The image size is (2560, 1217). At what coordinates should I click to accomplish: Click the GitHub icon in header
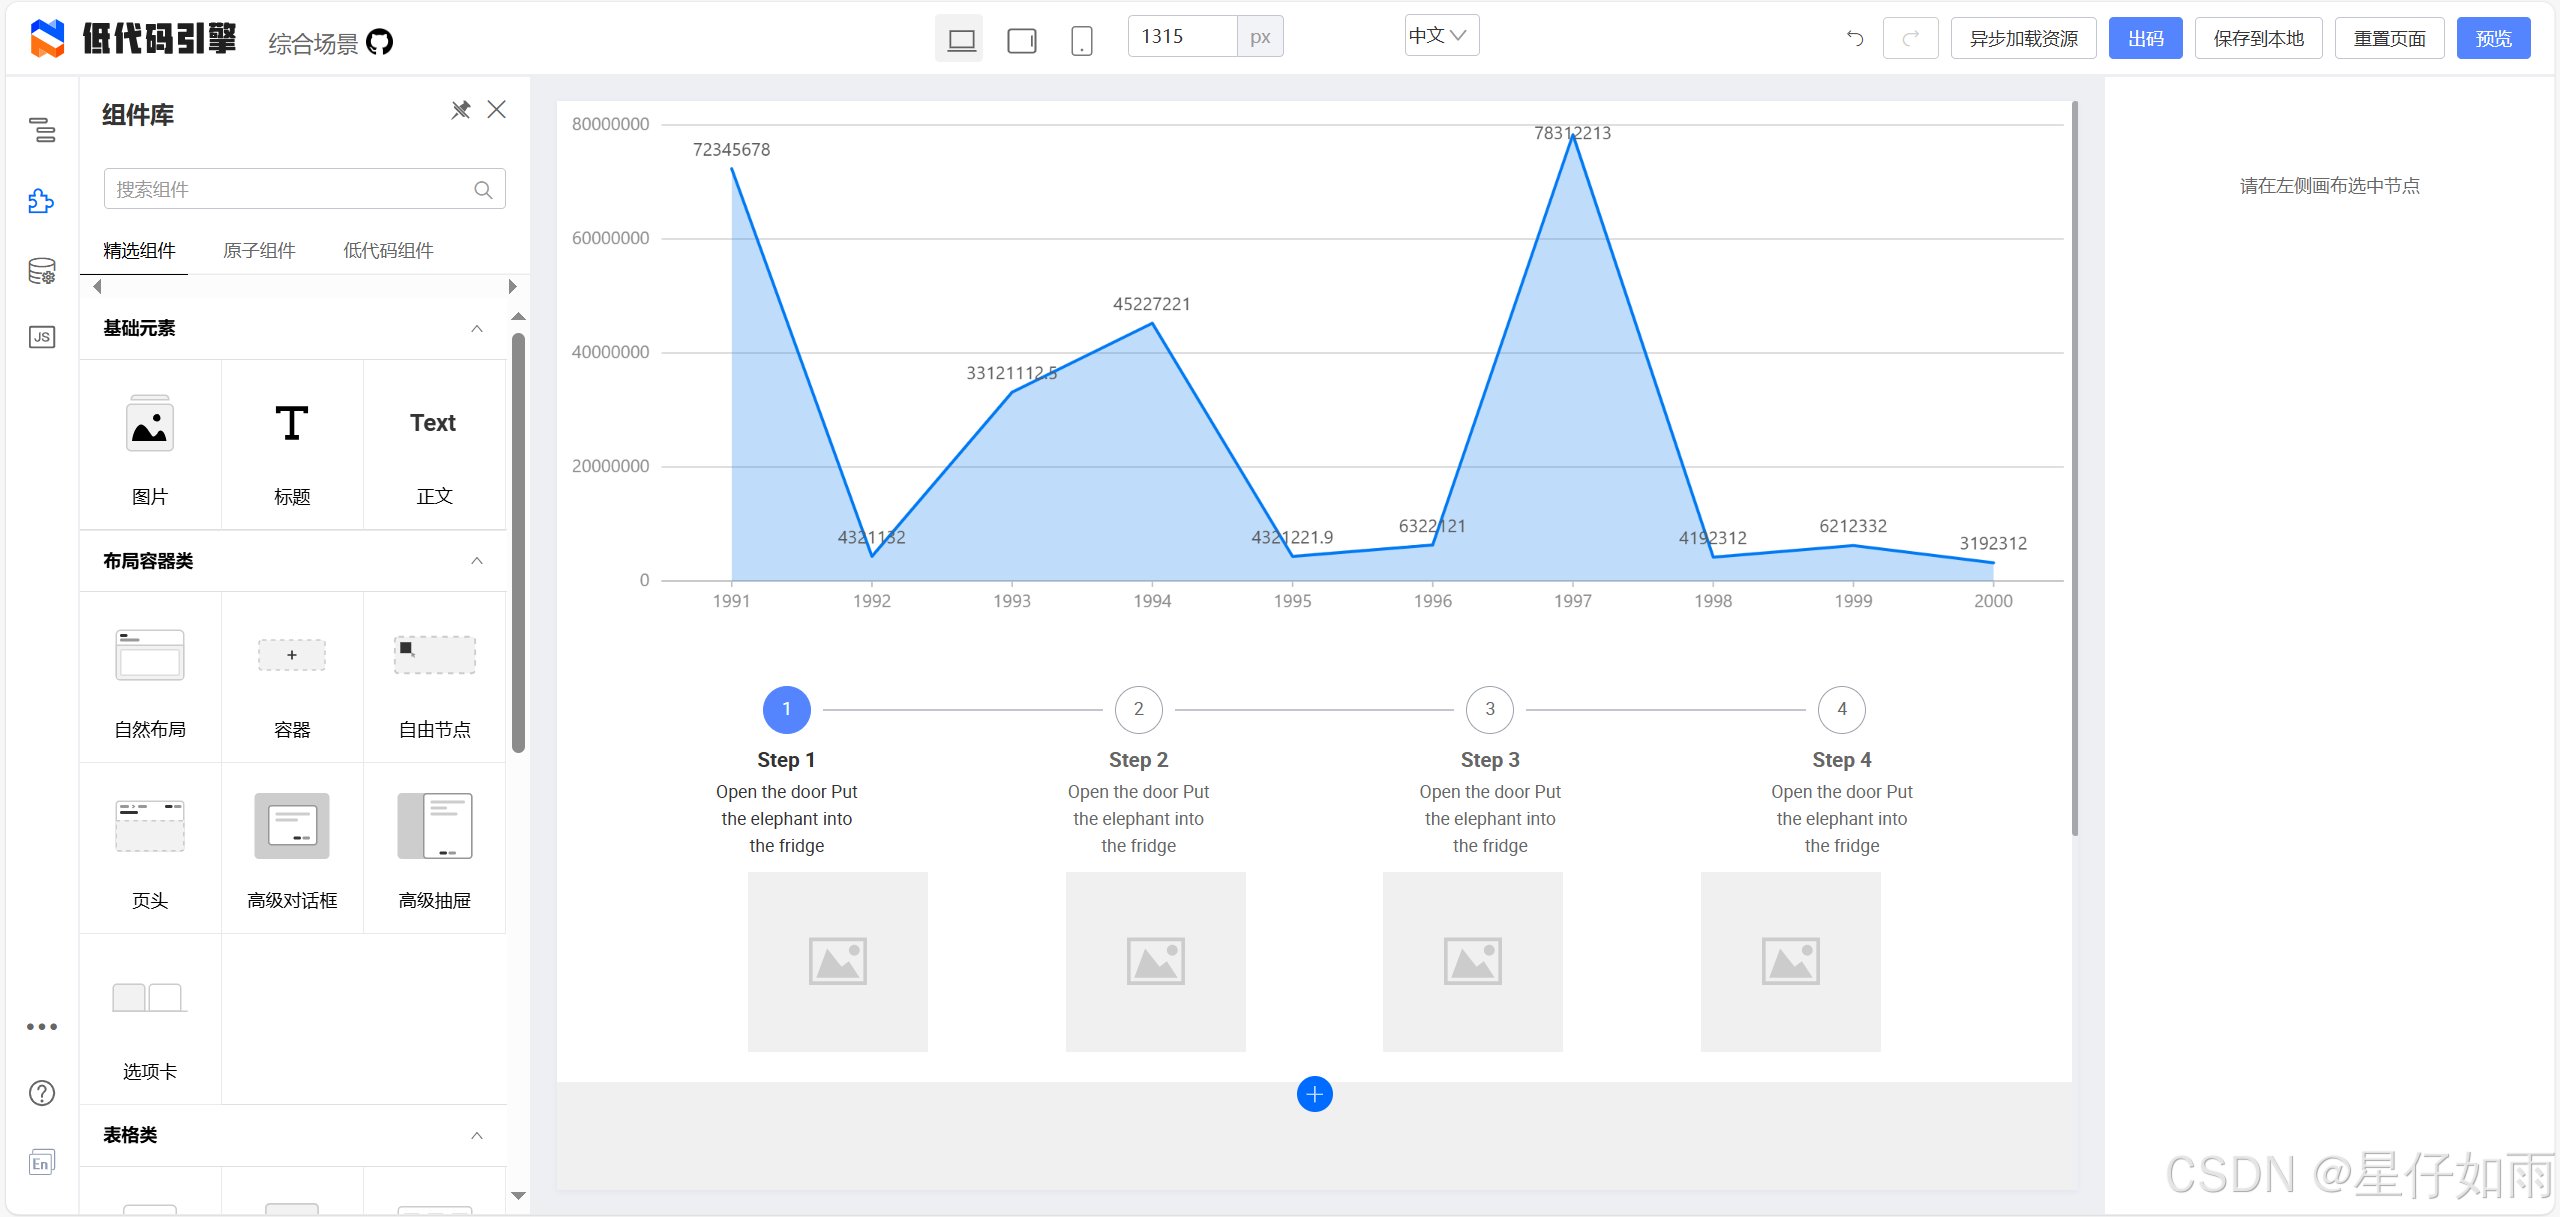379,42
